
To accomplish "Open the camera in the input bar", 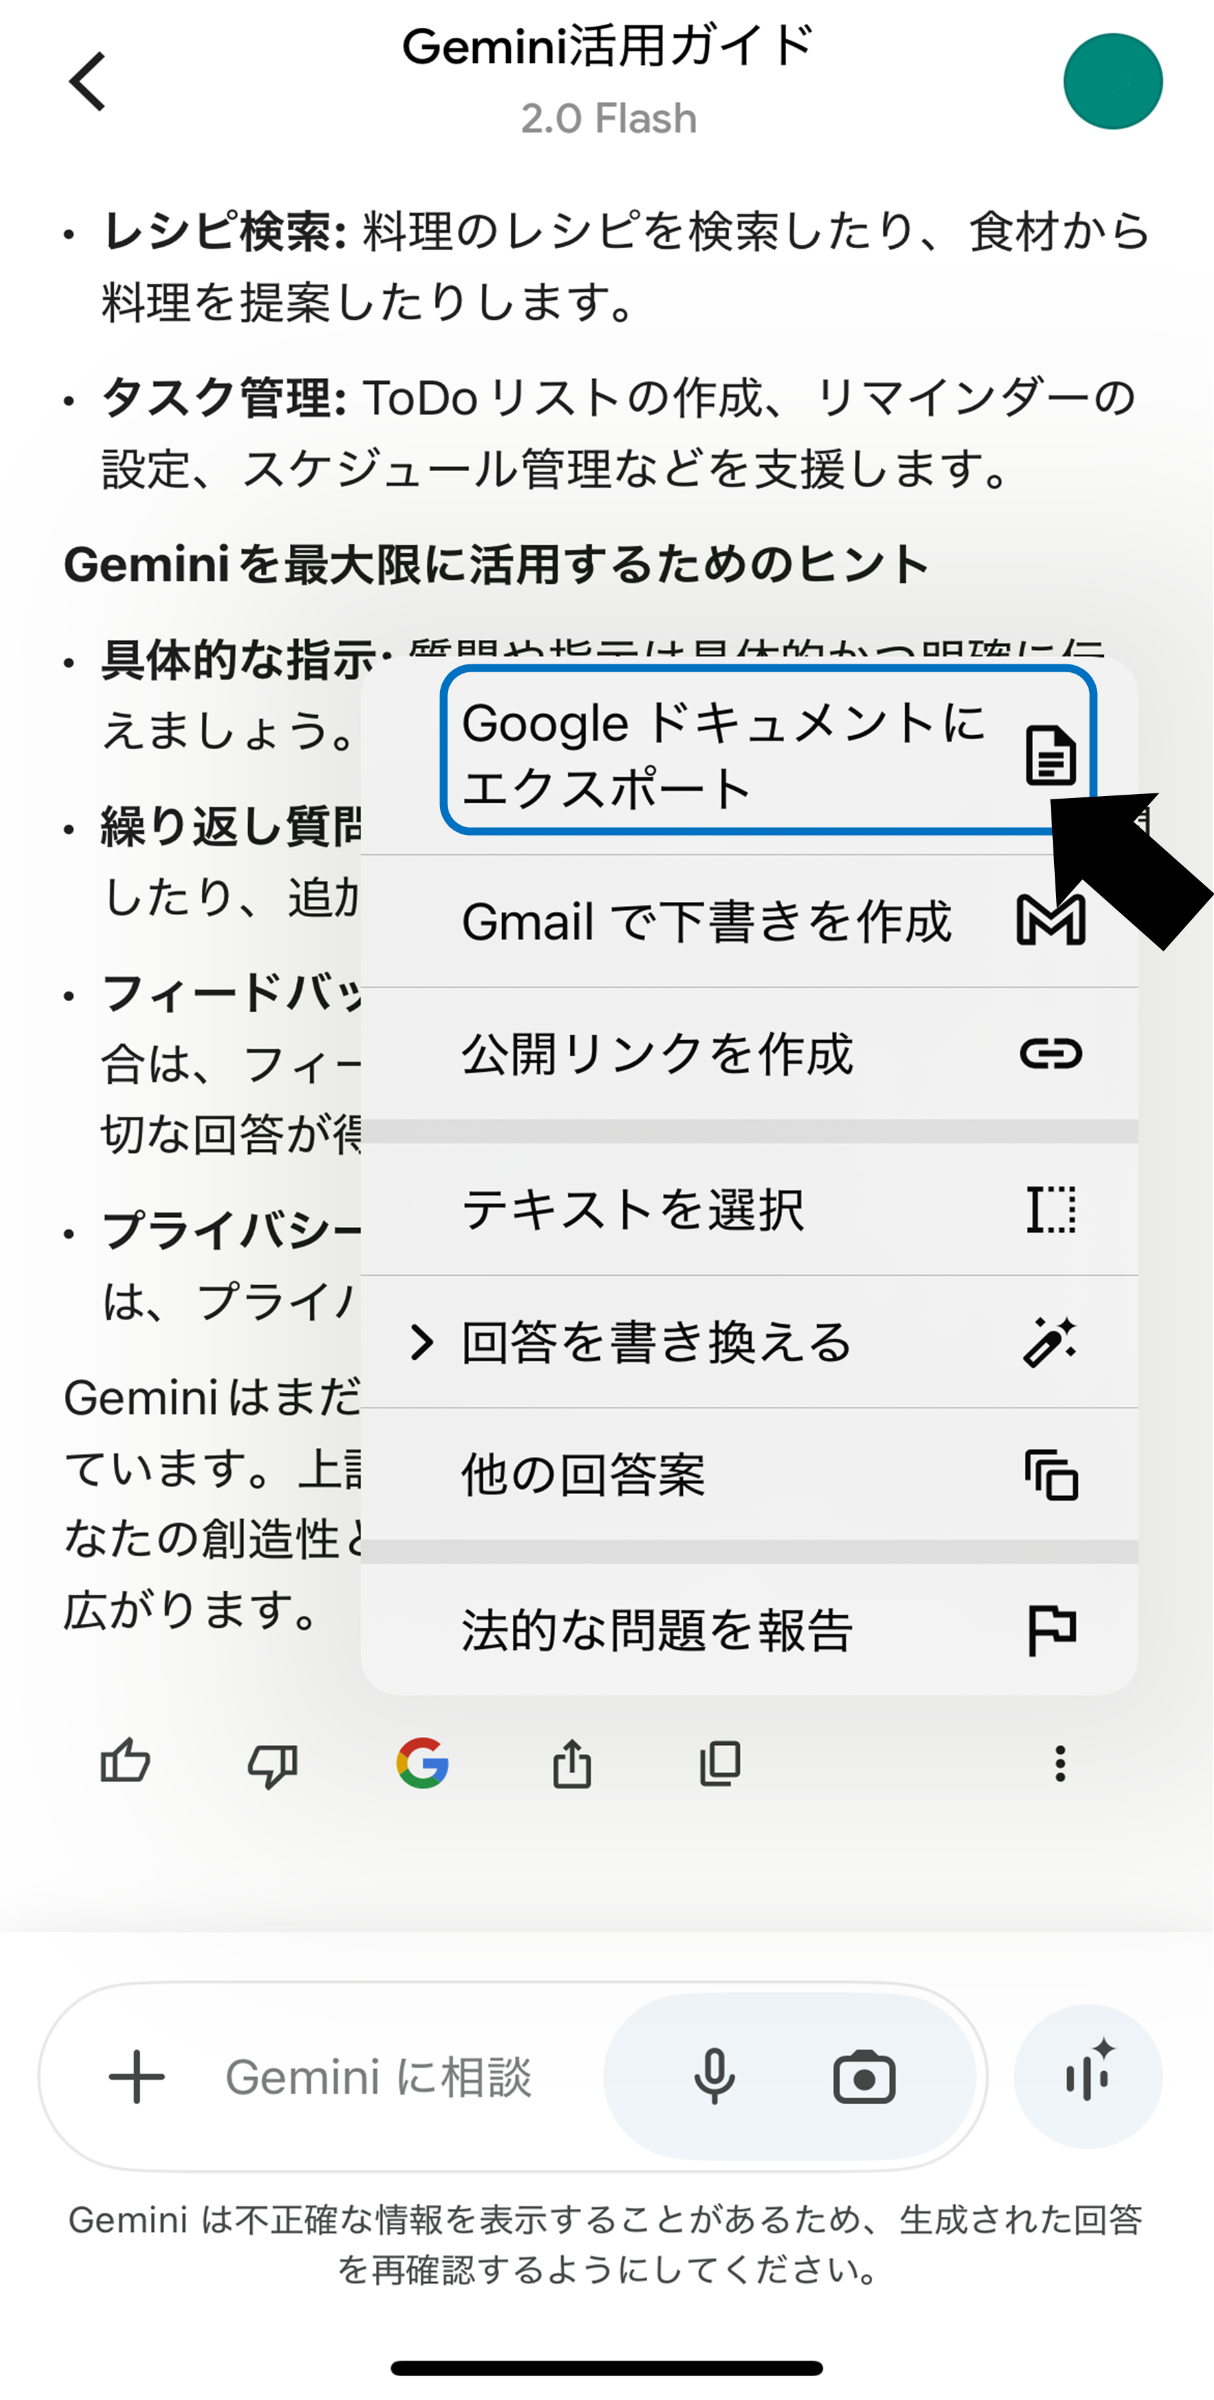I will (864, 2077).
